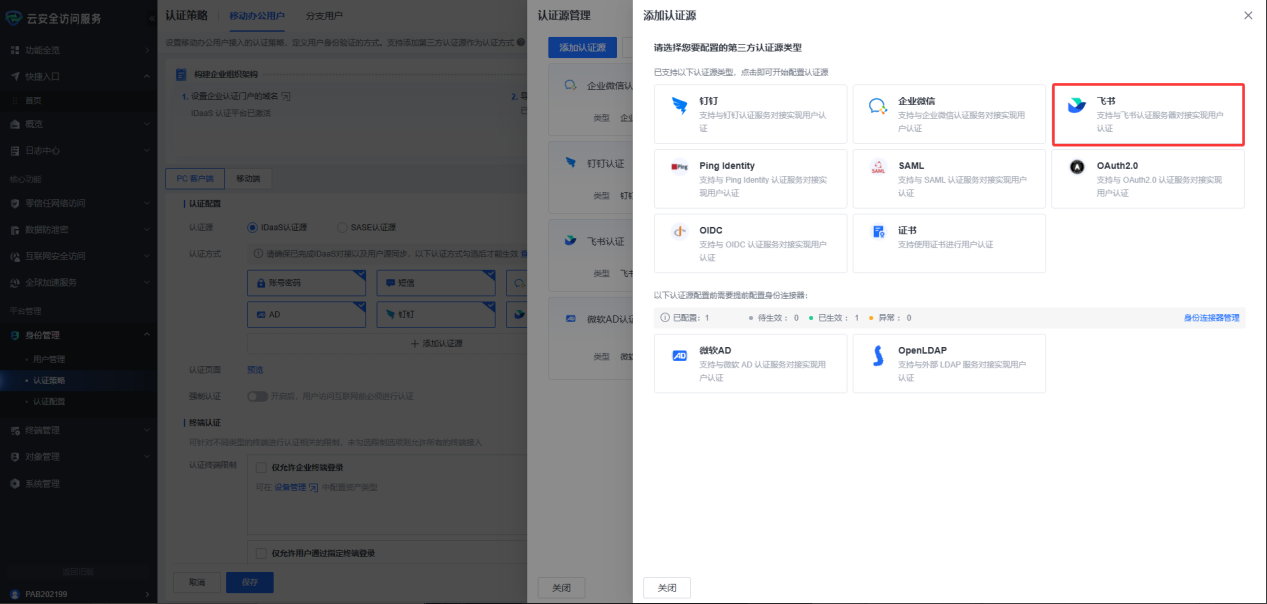Image resolution: width=1267 pixels, height=604 pixels.
Task: Click the 微软AD card in 添加认证源 dialog
Action: [x=750, y=363]
